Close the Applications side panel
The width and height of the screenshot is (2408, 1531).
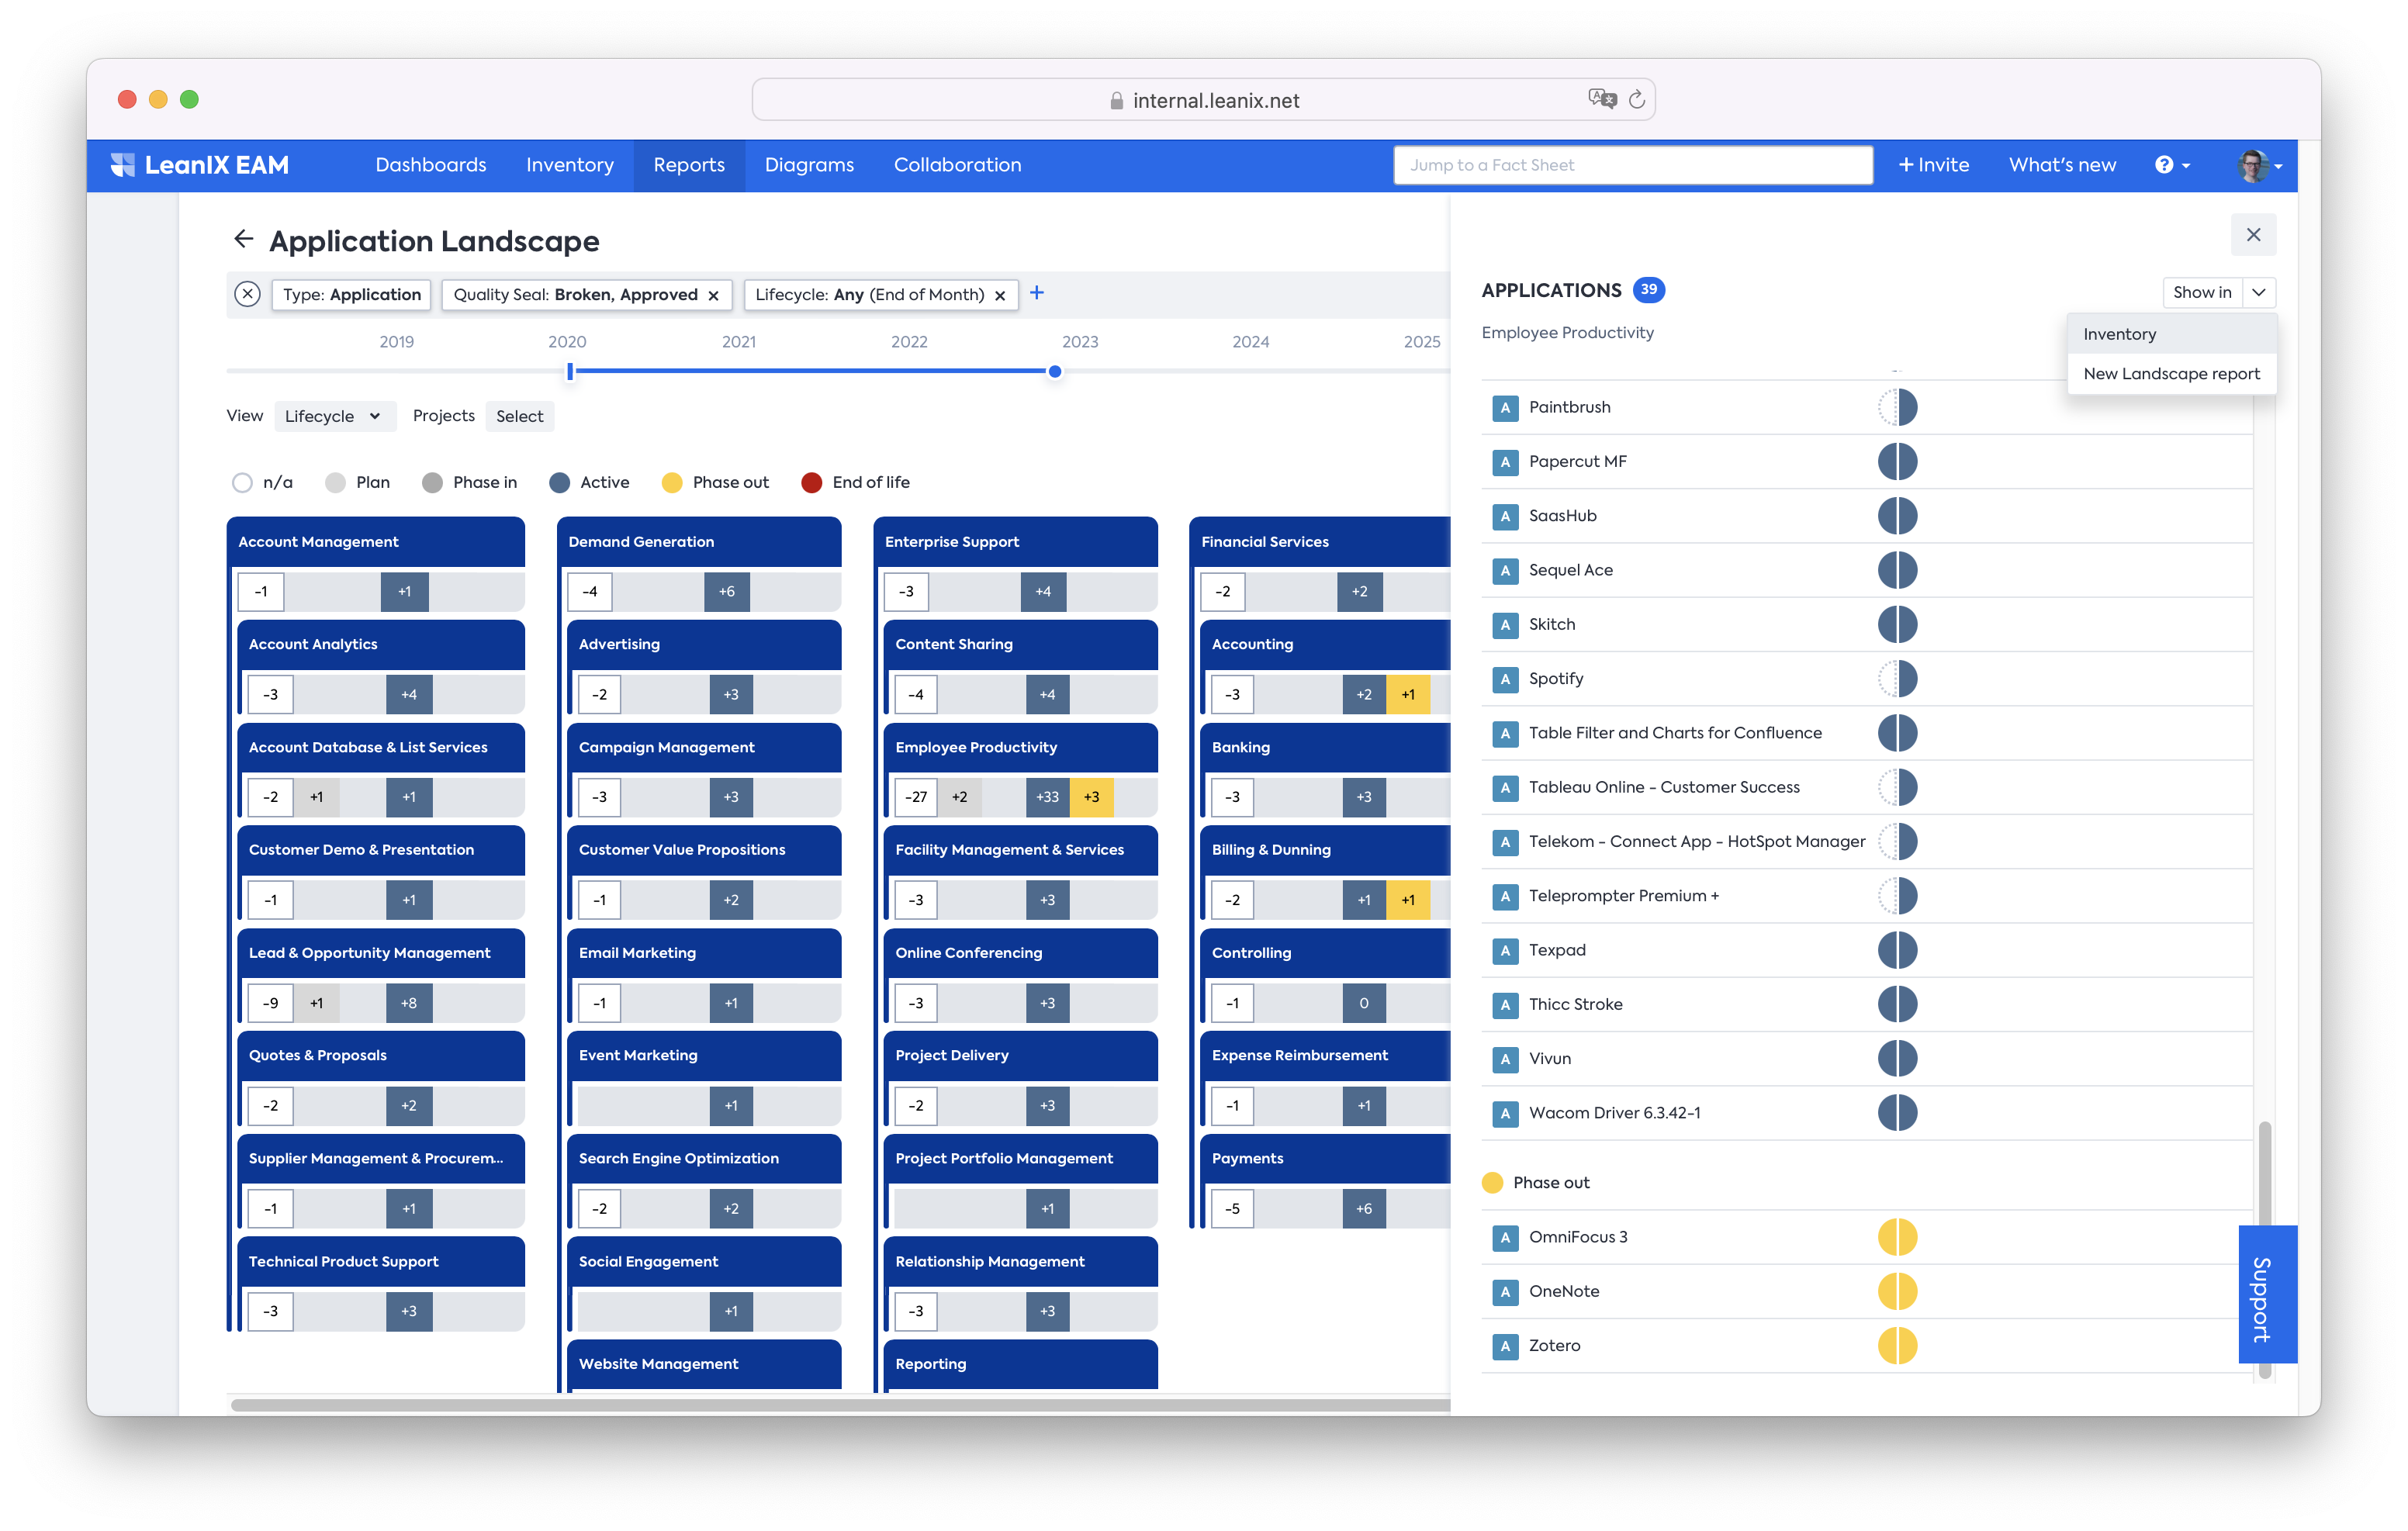coord(2252,235)
